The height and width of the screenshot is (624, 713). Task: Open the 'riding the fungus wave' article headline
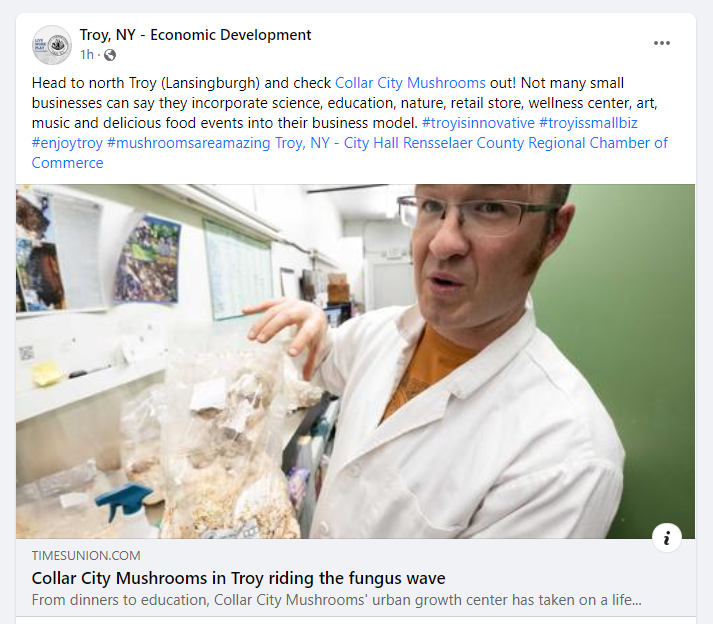pyautogui.click(x=238, y=579)
